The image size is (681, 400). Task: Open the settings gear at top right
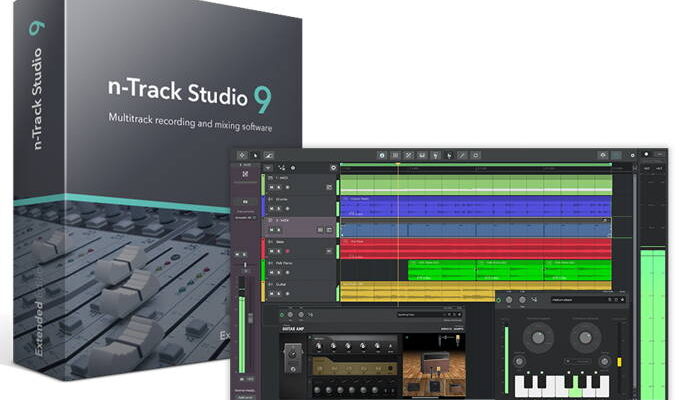click(x=604, y=156)
